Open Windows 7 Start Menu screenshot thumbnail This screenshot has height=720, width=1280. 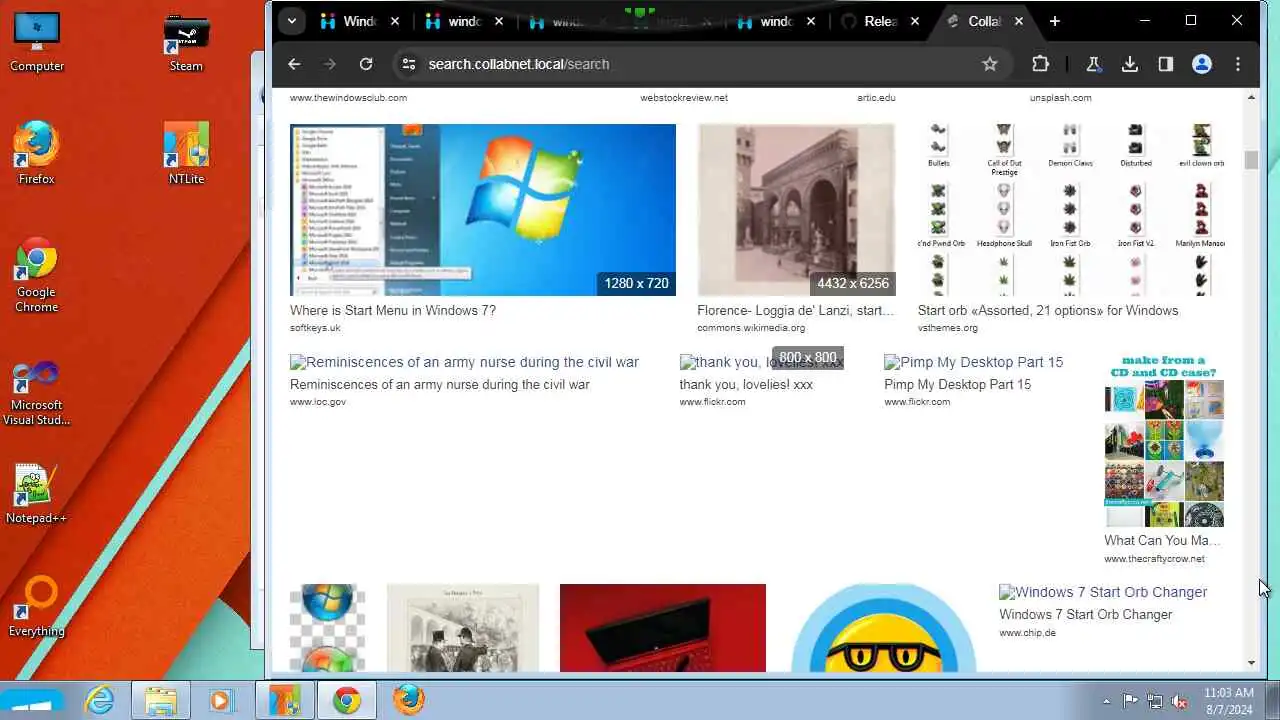pyautogui.click(x=483, y=210)
